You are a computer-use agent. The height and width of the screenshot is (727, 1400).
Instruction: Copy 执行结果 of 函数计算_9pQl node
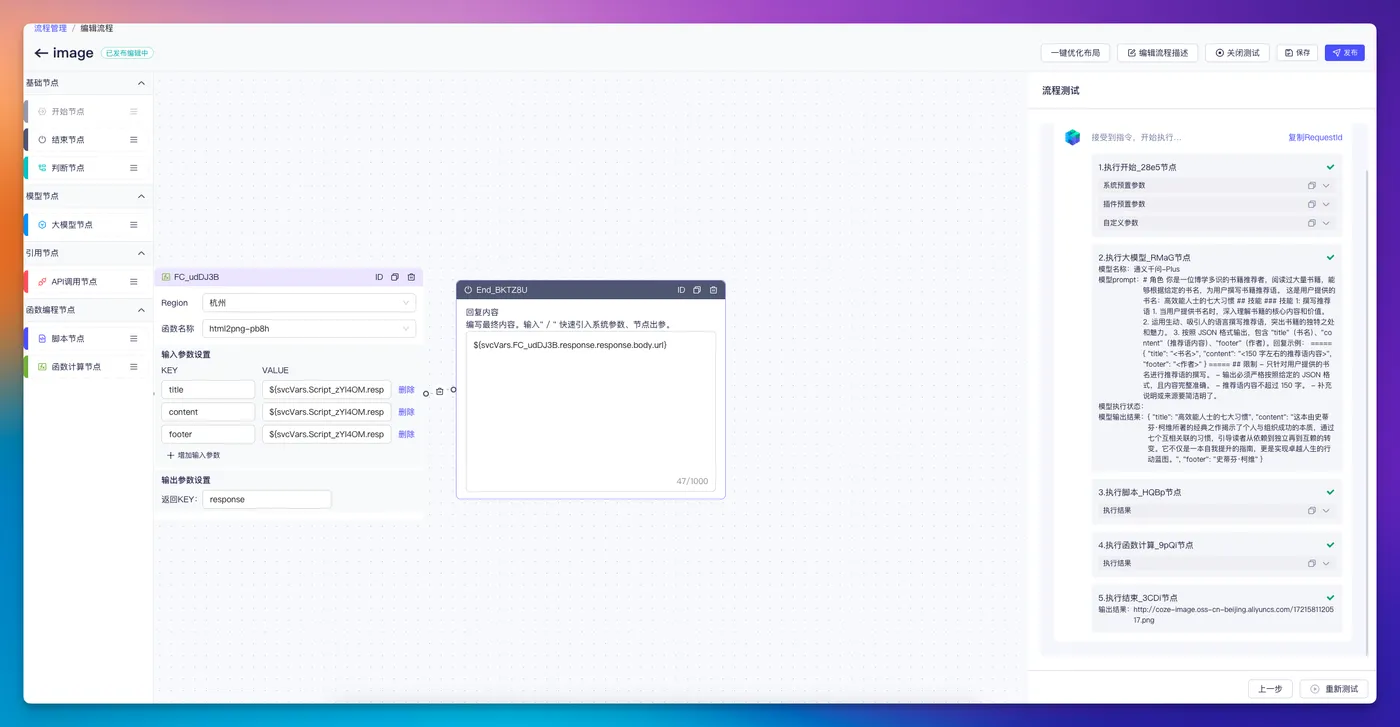click(1312, 563)
